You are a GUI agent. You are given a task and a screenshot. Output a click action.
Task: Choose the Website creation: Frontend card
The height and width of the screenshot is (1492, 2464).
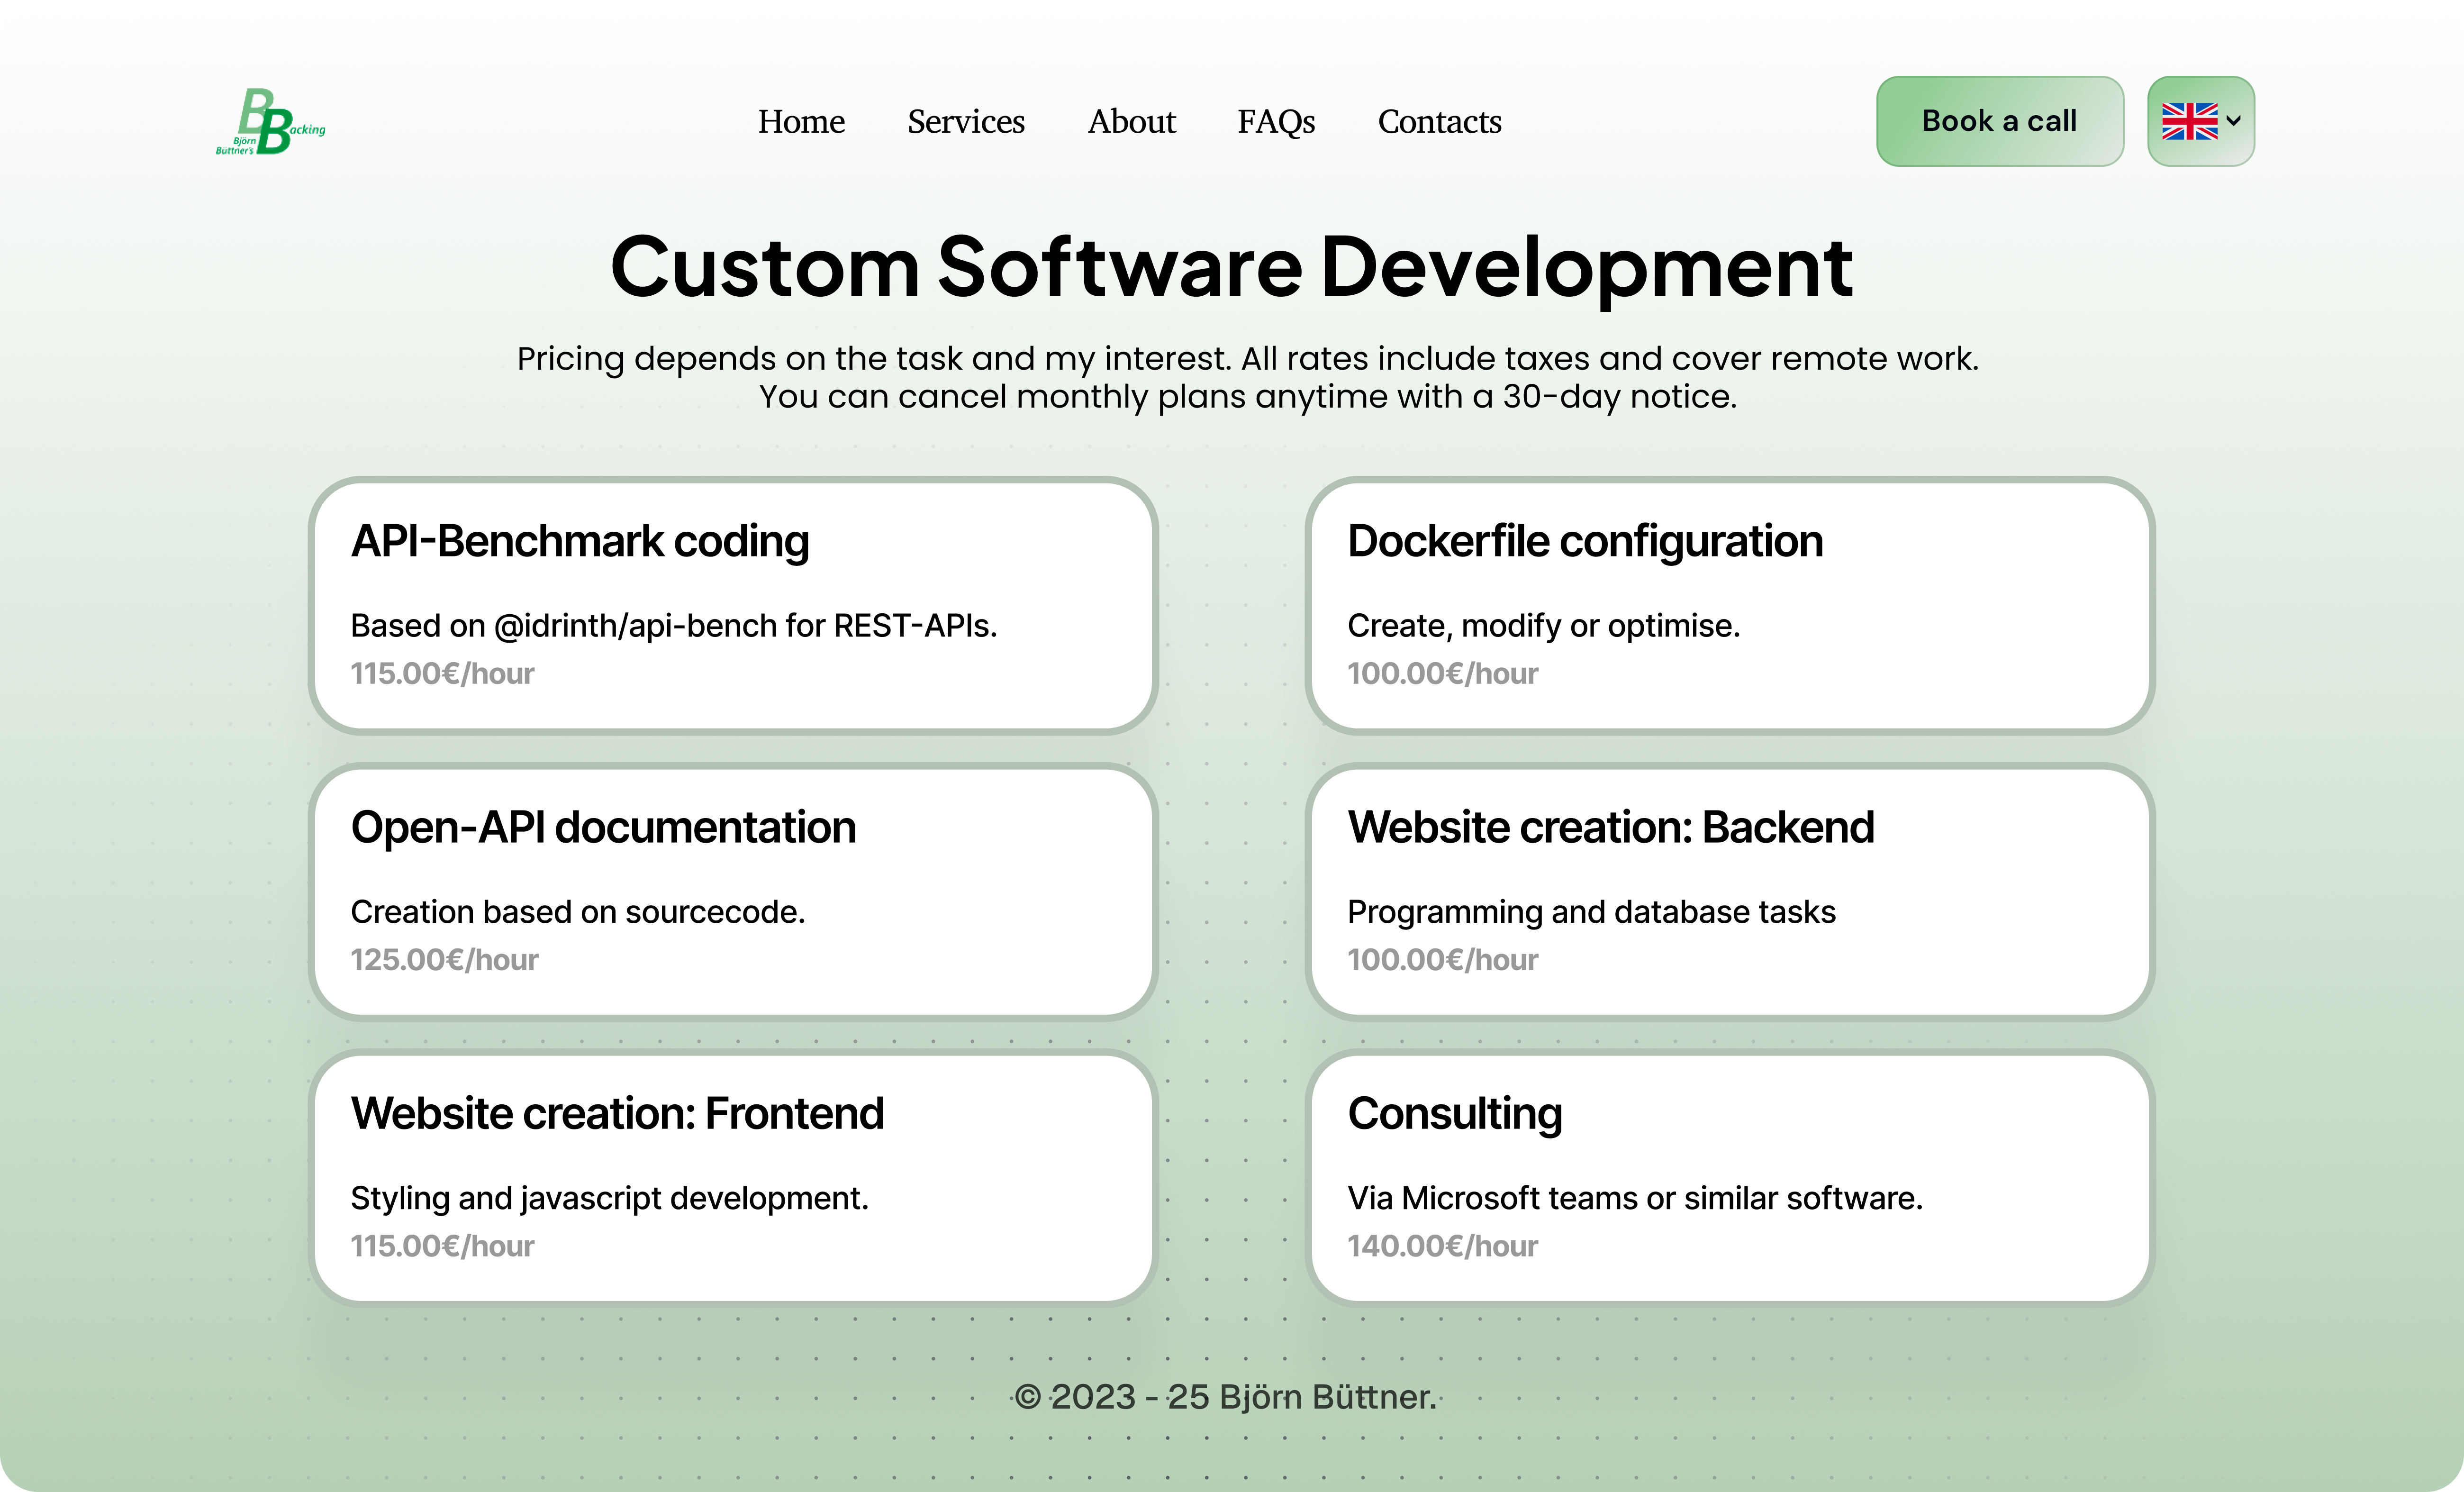[x=617, y=1114]
